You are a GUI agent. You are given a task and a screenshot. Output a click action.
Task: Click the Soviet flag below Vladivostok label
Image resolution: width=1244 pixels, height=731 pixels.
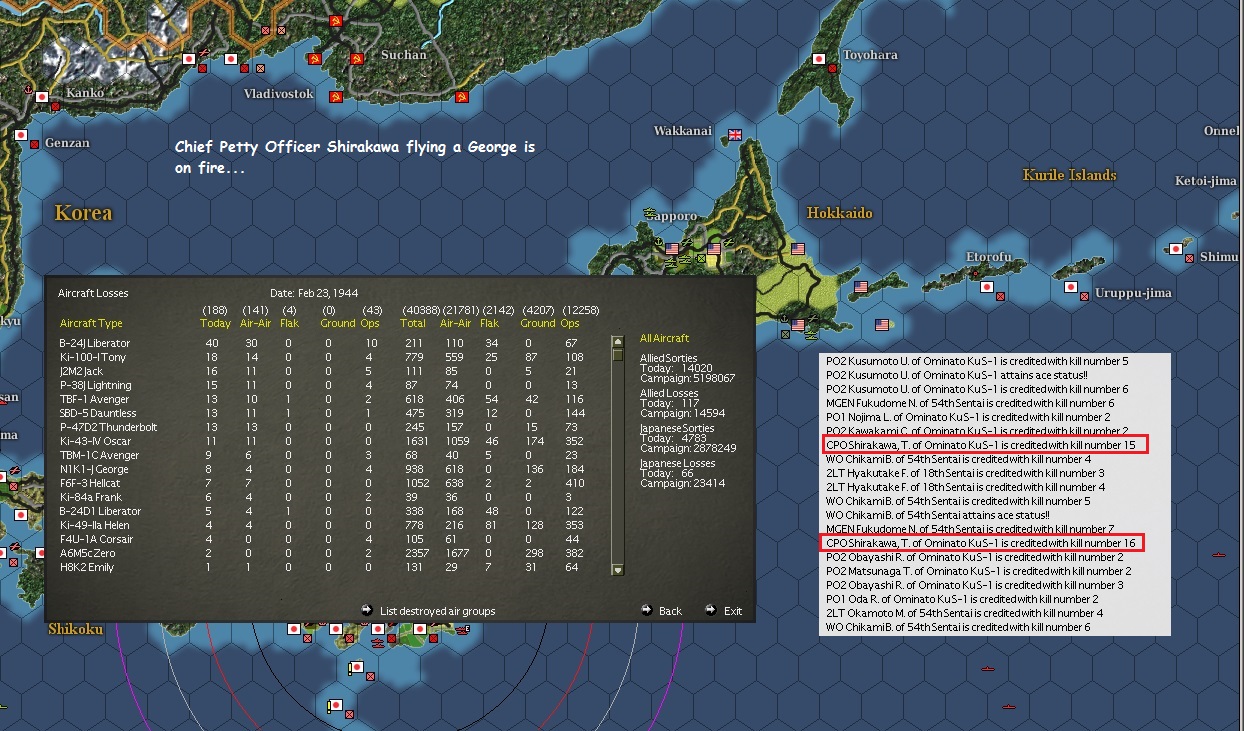pyautogui.click(x=336, y=97)
